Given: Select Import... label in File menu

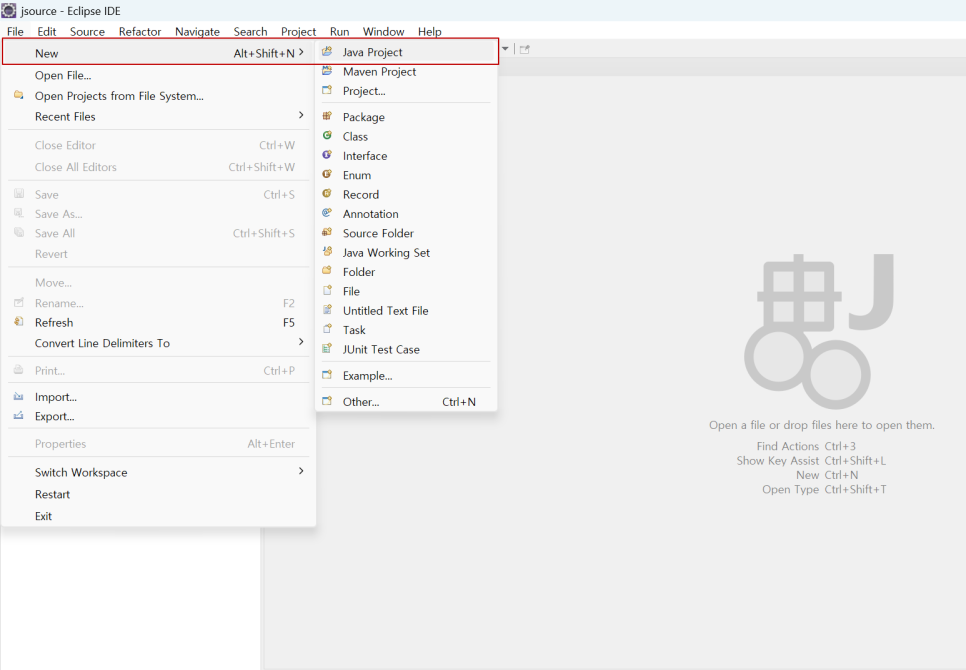Looking at the screenshot, I should tap(55, 397).
